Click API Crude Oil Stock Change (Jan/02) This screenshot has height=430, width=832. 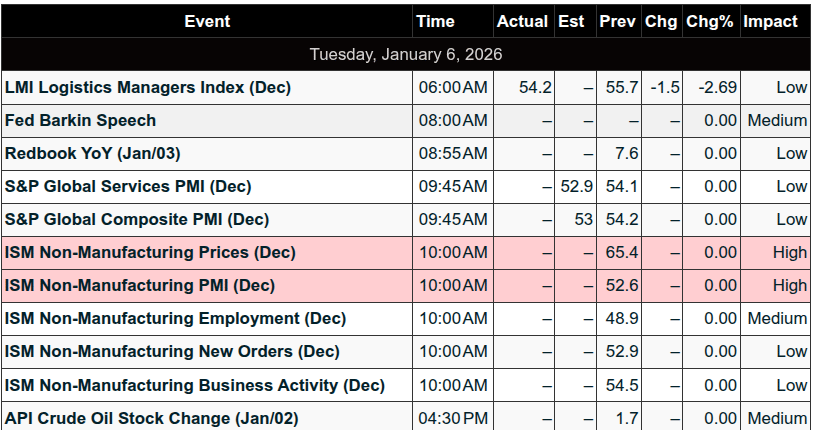point(152,418)
